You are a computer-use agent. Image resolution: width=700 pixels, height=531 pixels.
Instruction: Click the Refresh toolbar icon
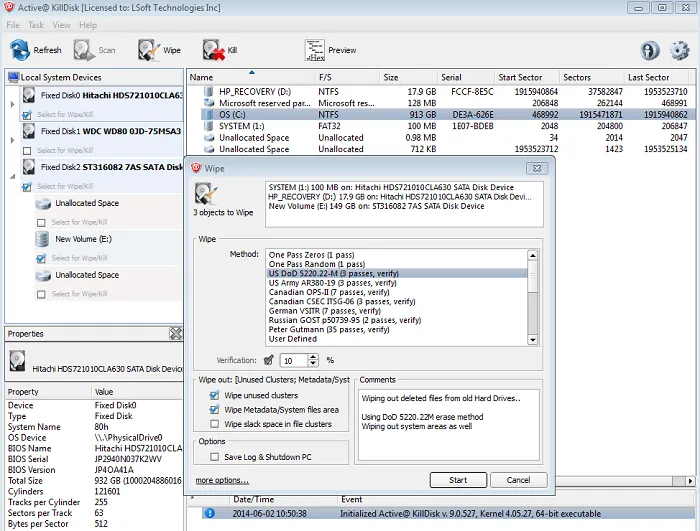(20, 50)
